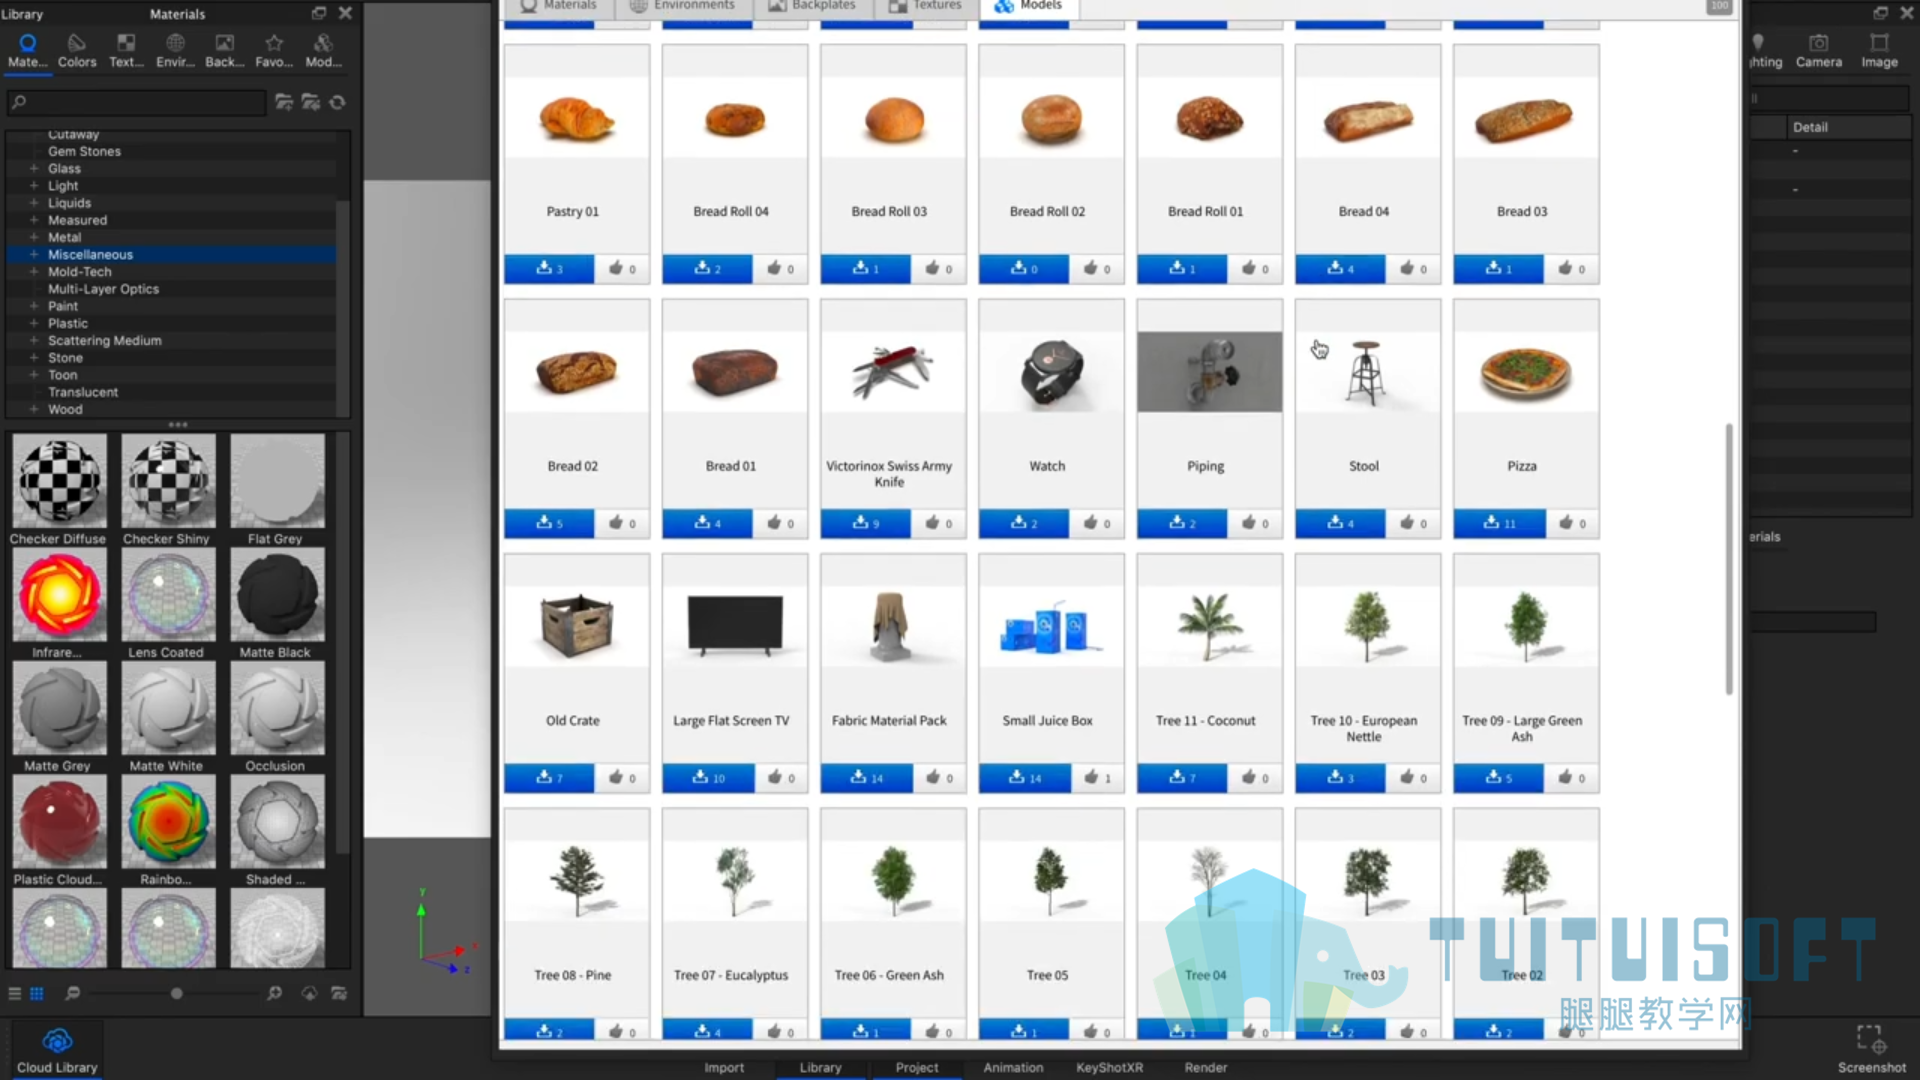
Task: Download the Watch model
Action: tap(1024, 523)
